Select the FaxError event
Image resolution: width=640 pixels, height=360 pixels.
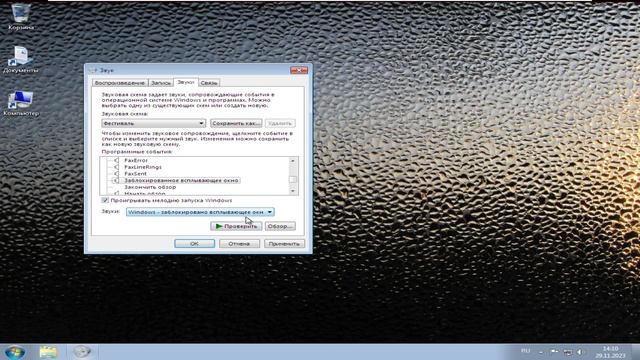[136, 160]
